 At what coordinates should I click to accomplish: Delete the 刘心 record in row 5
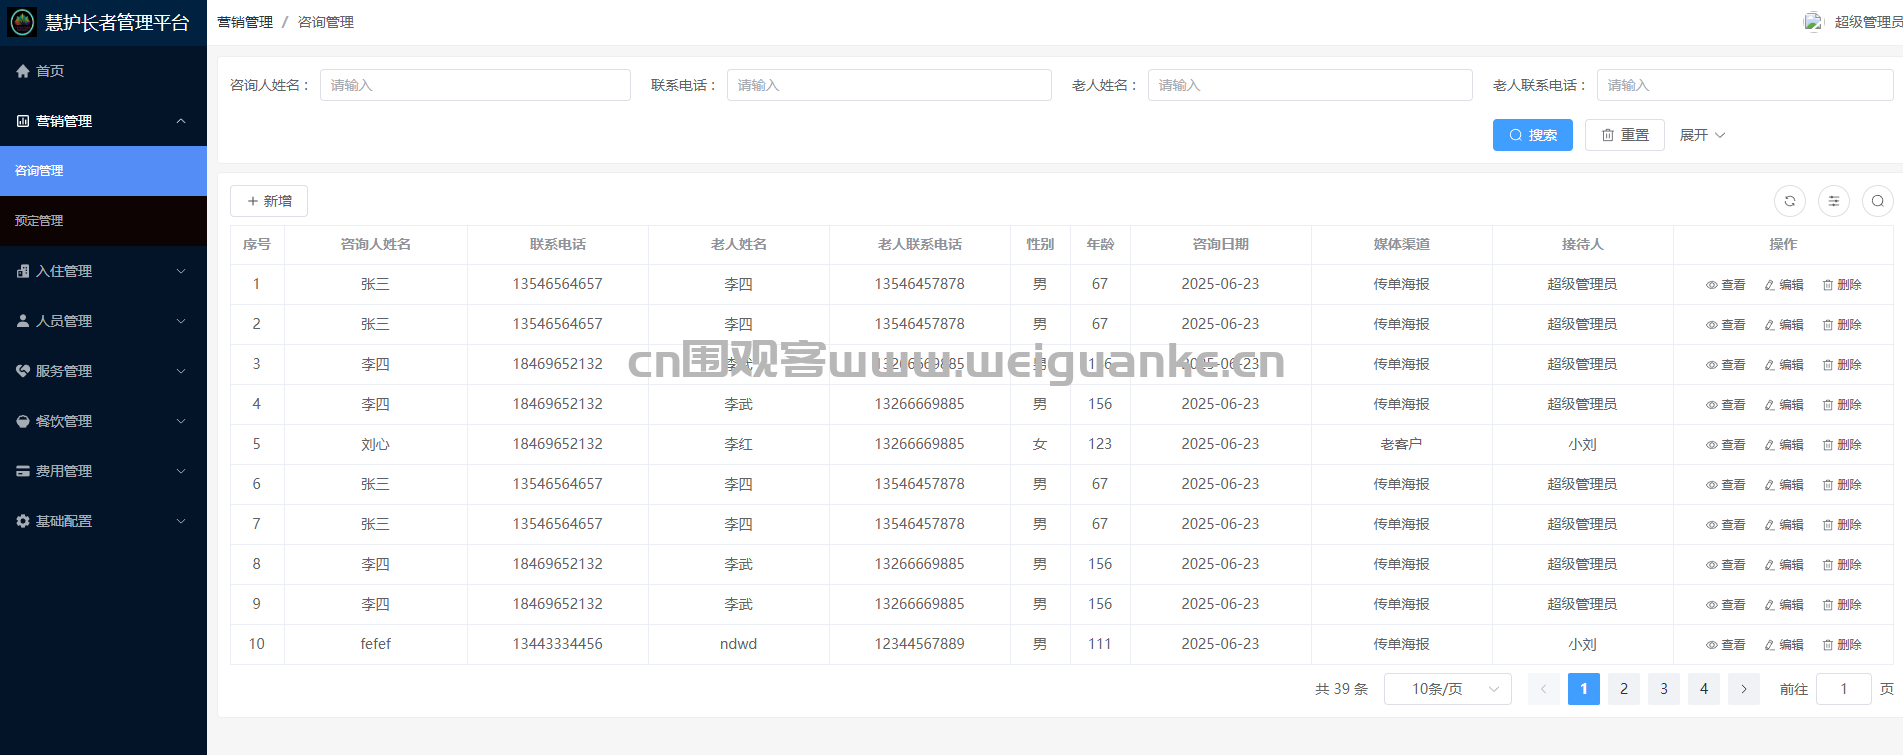[x=1842, y=445]
